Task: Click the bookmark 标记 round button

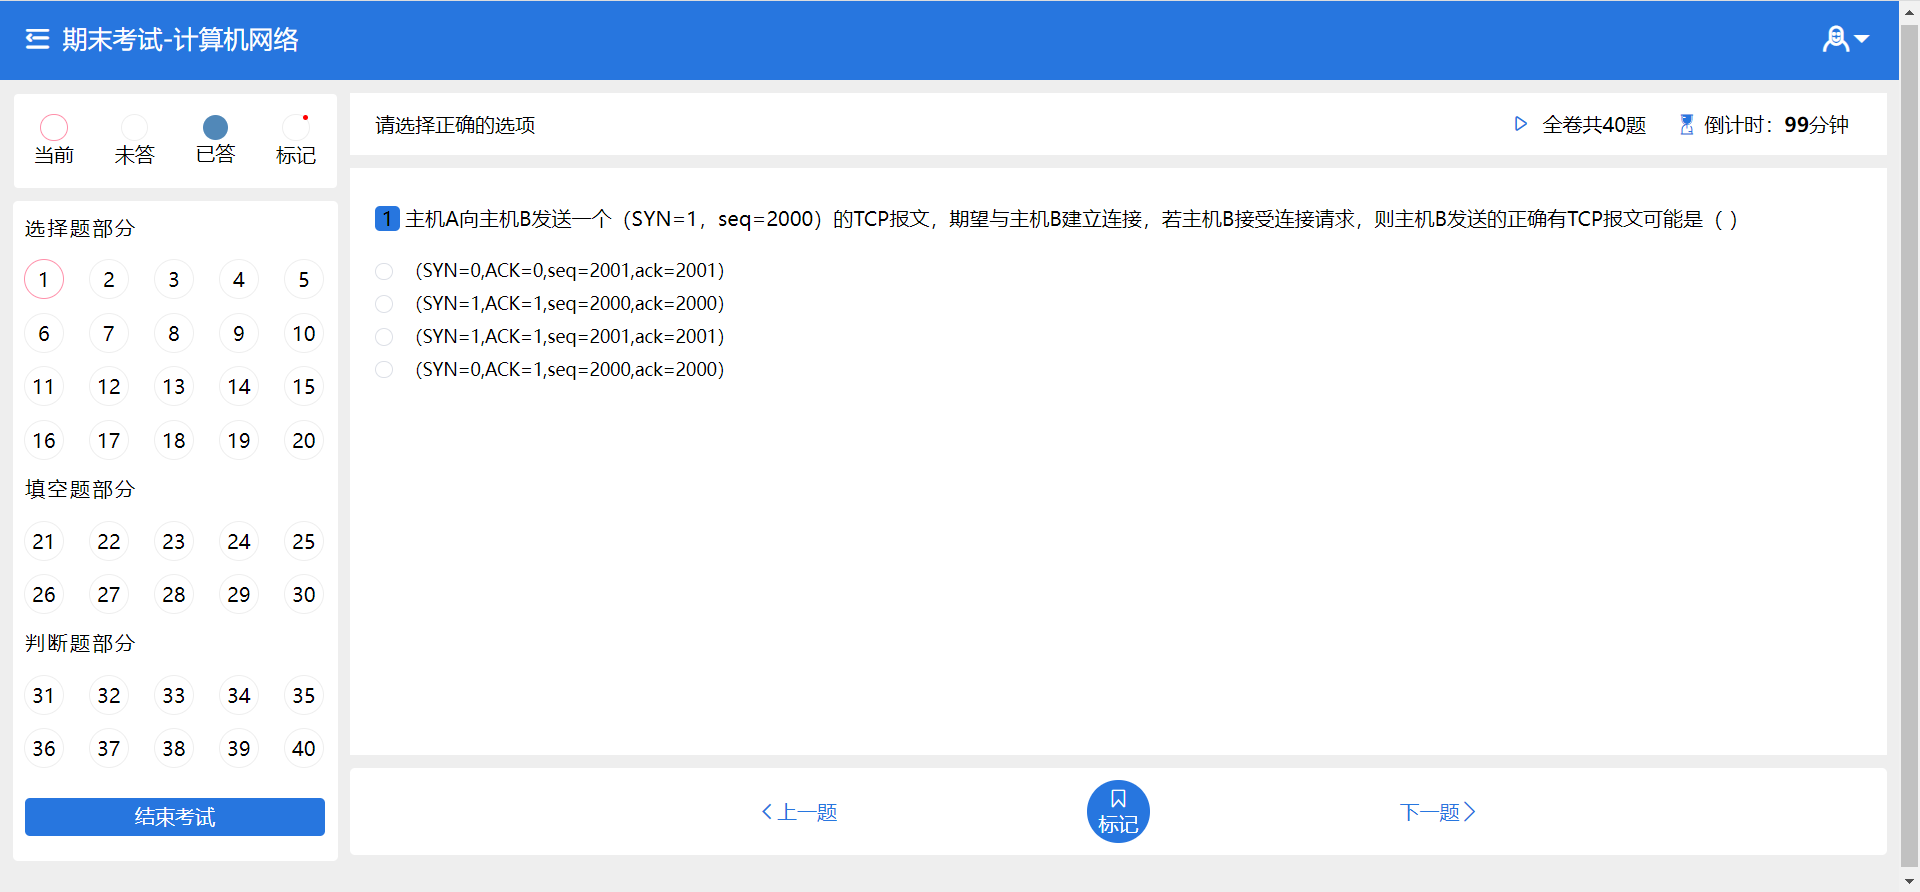Action: pos(1118,811)
